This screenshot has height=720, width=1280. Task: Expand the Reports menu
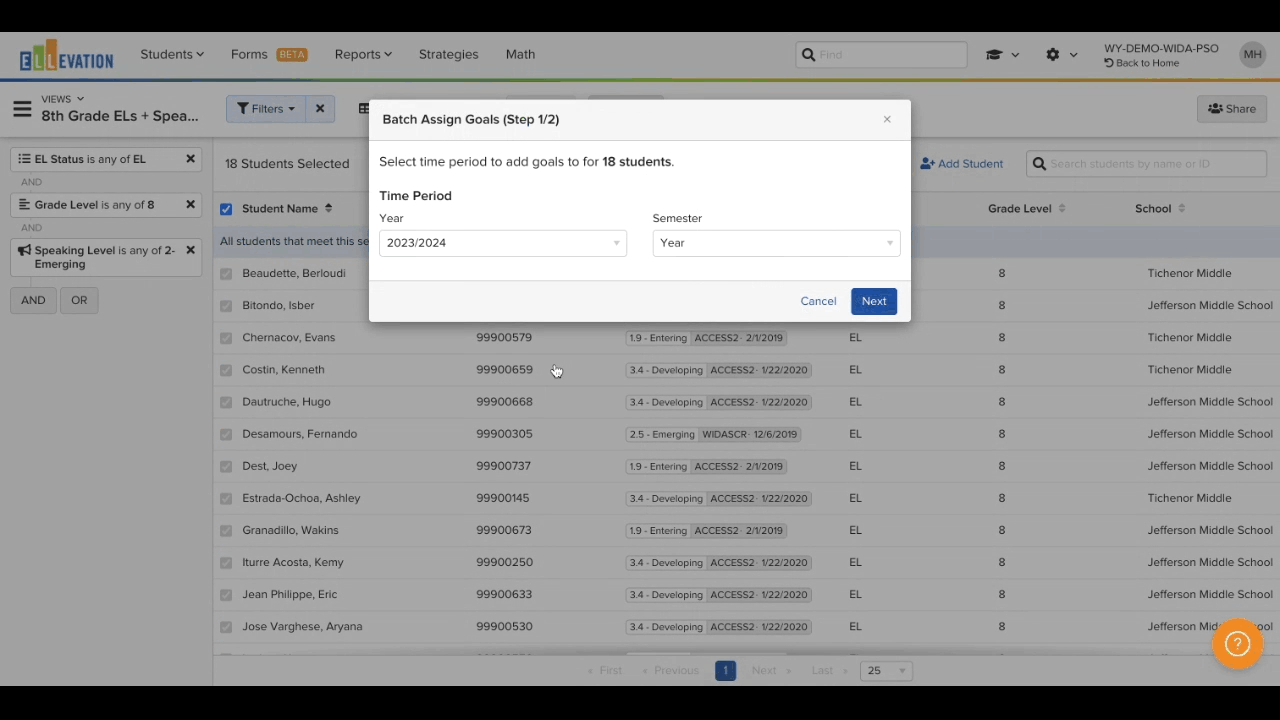[x=363, y=54]
